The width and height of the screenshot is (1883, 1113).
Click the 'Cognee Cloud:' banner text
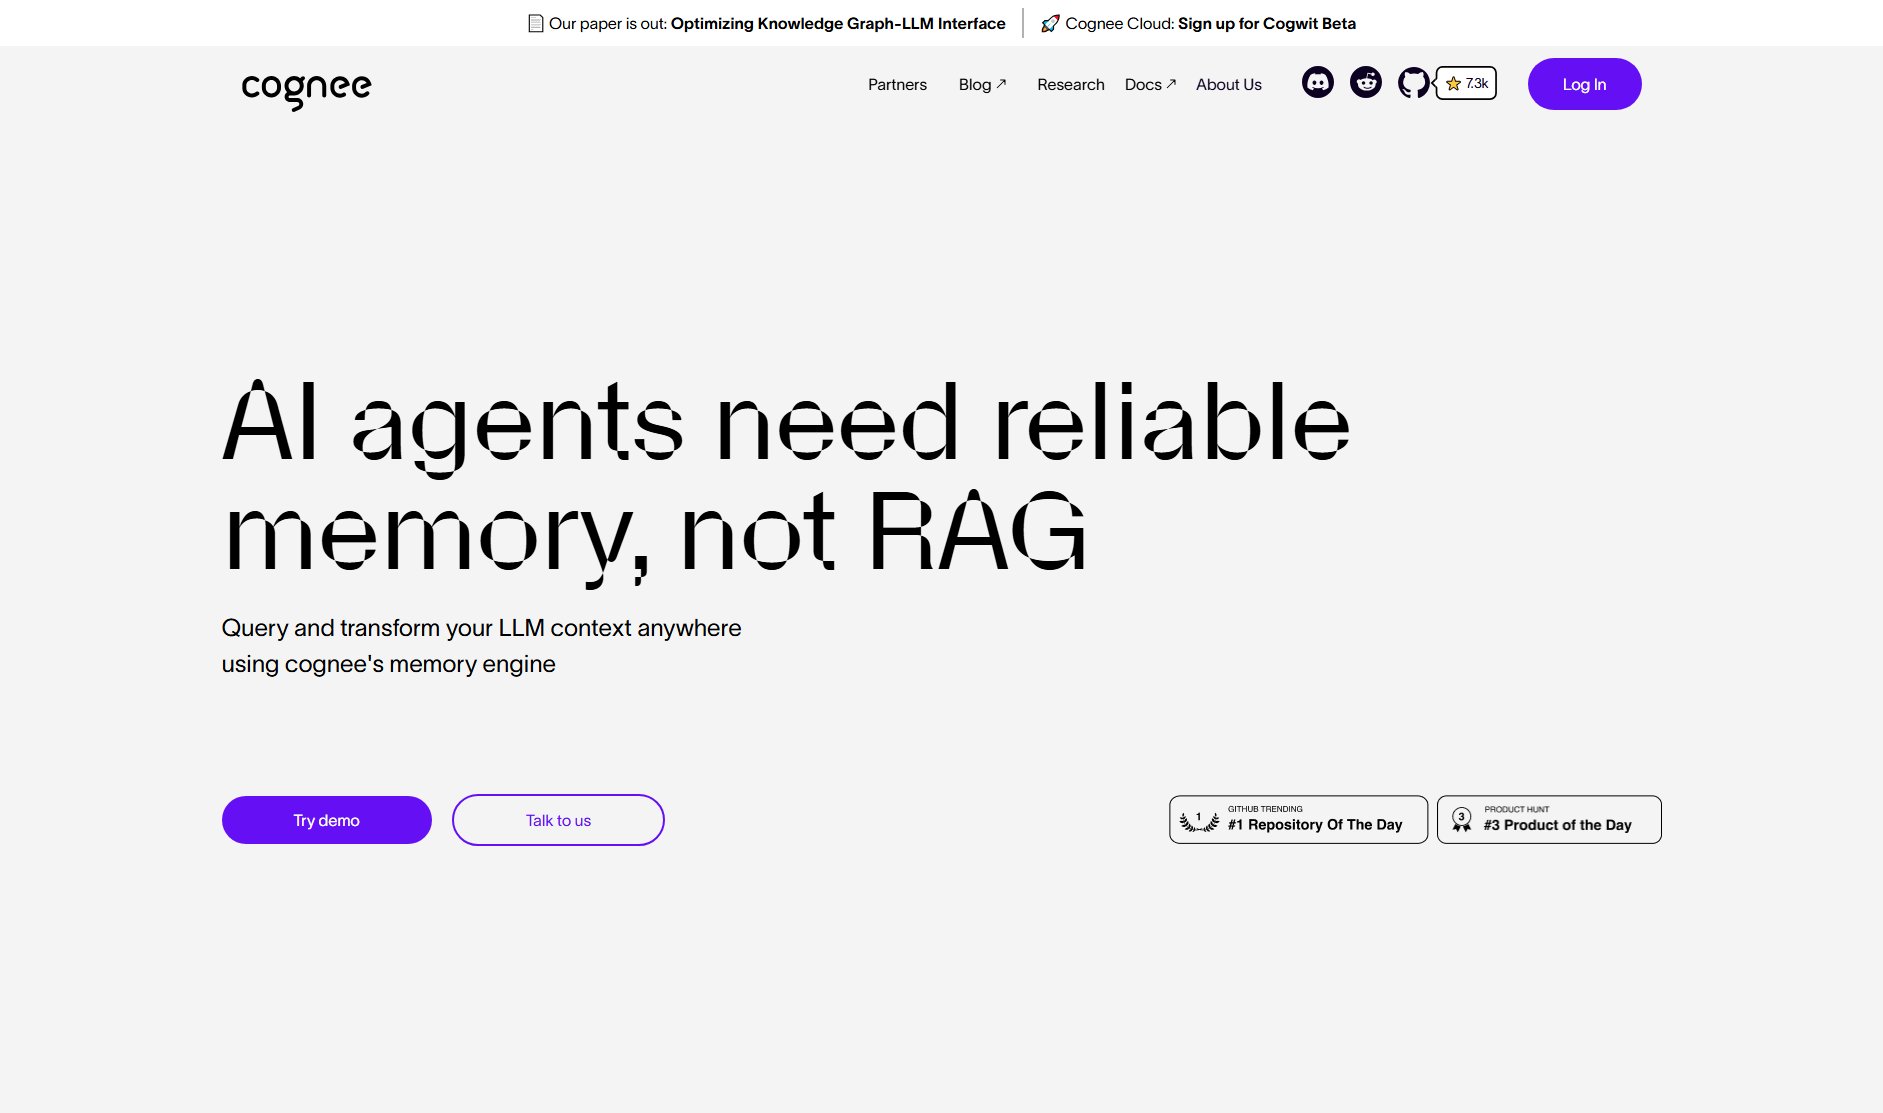1119,23
